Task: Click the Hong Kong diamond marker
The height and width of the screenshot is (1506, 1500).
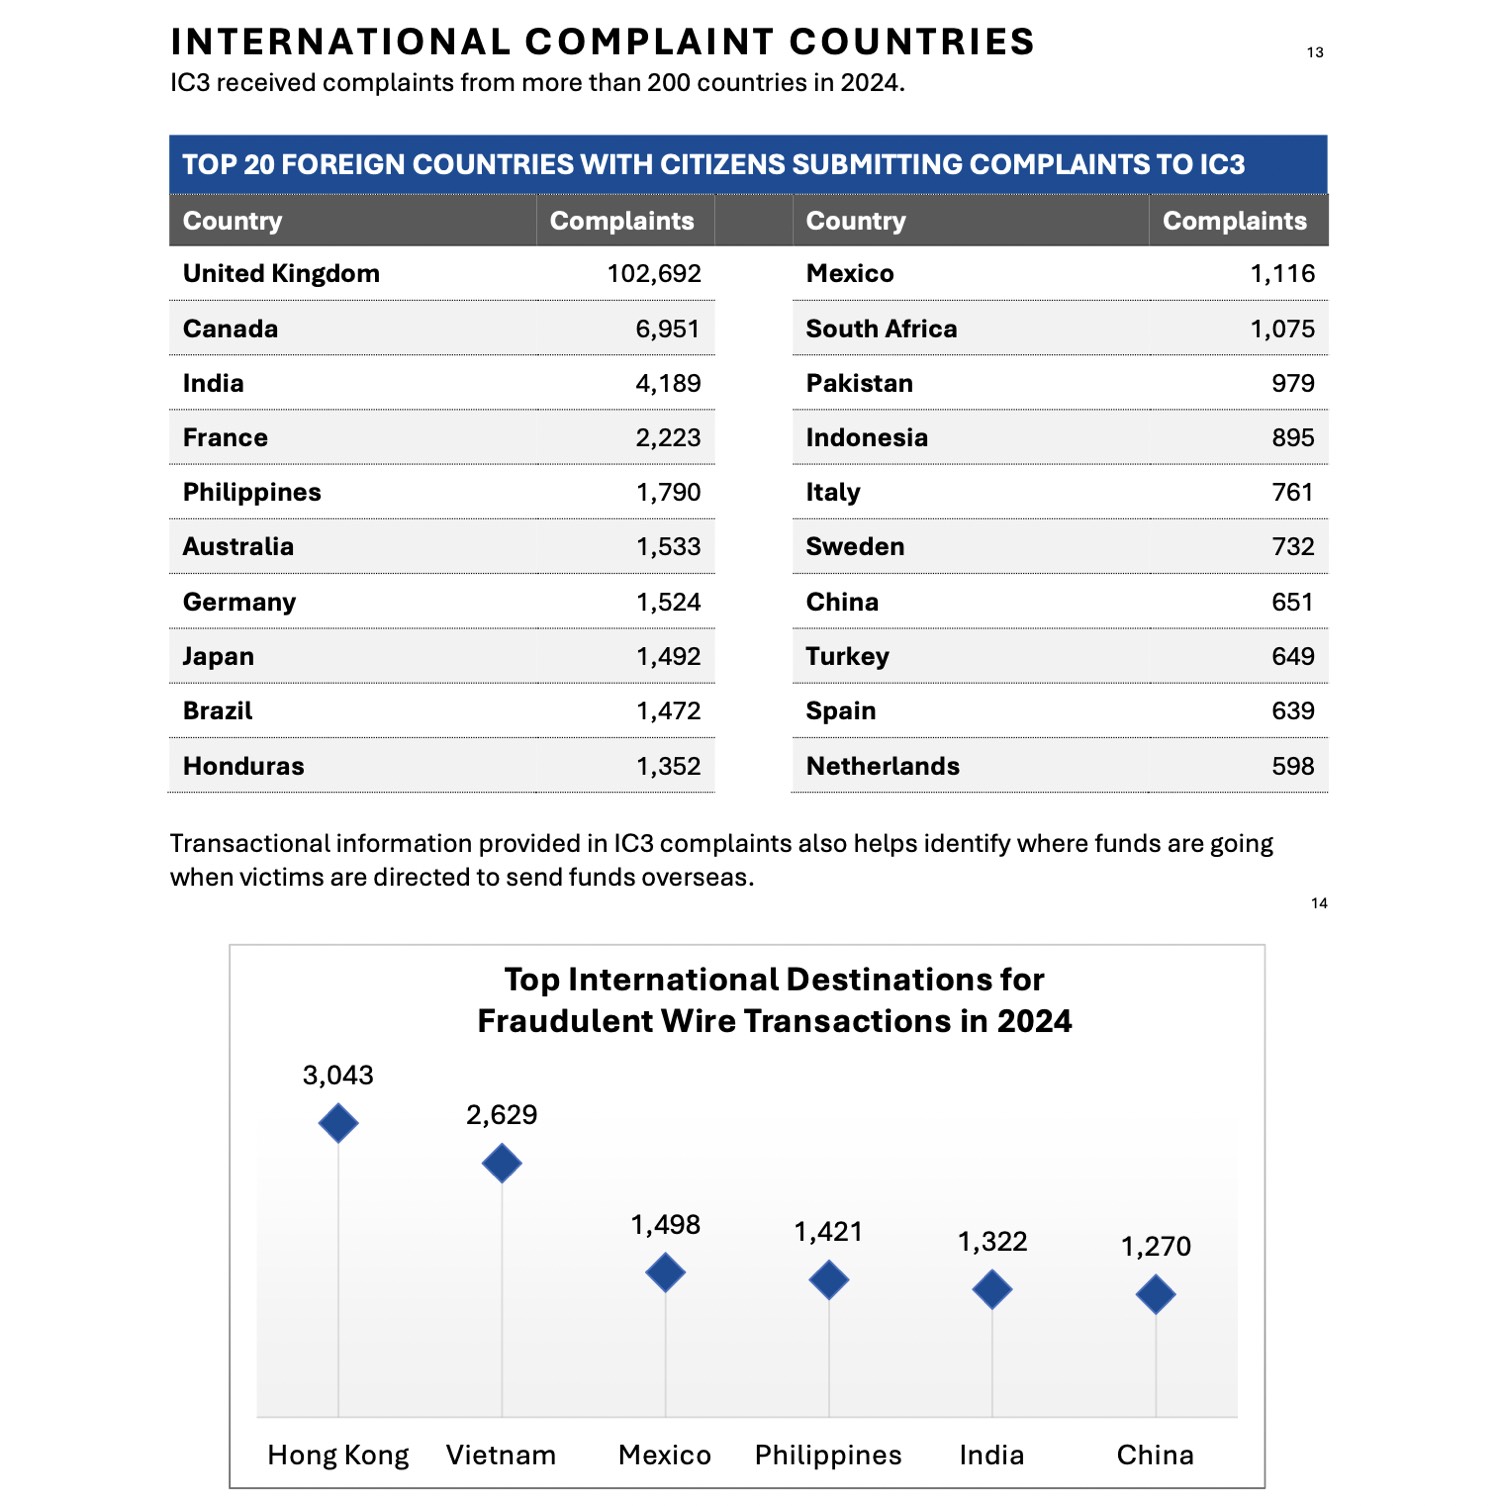Action: click(338, 1123)
